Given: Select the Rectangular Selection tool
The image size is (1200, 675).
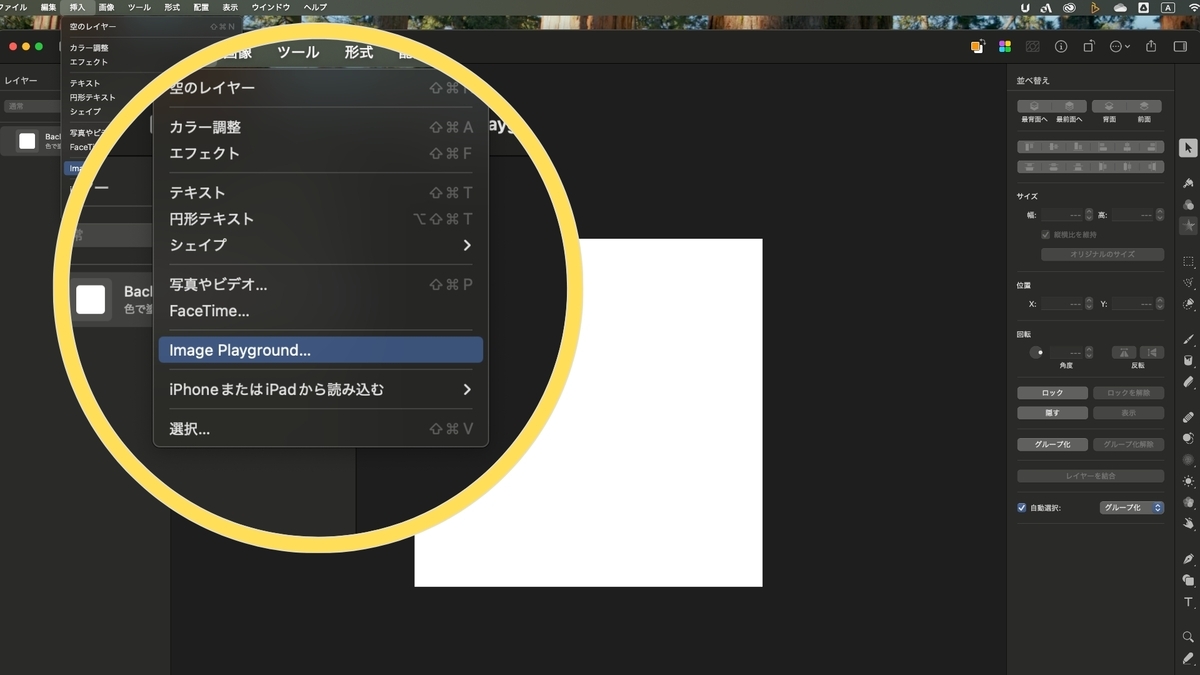Looking at the screenshot, I should (x=1188, y=261).
